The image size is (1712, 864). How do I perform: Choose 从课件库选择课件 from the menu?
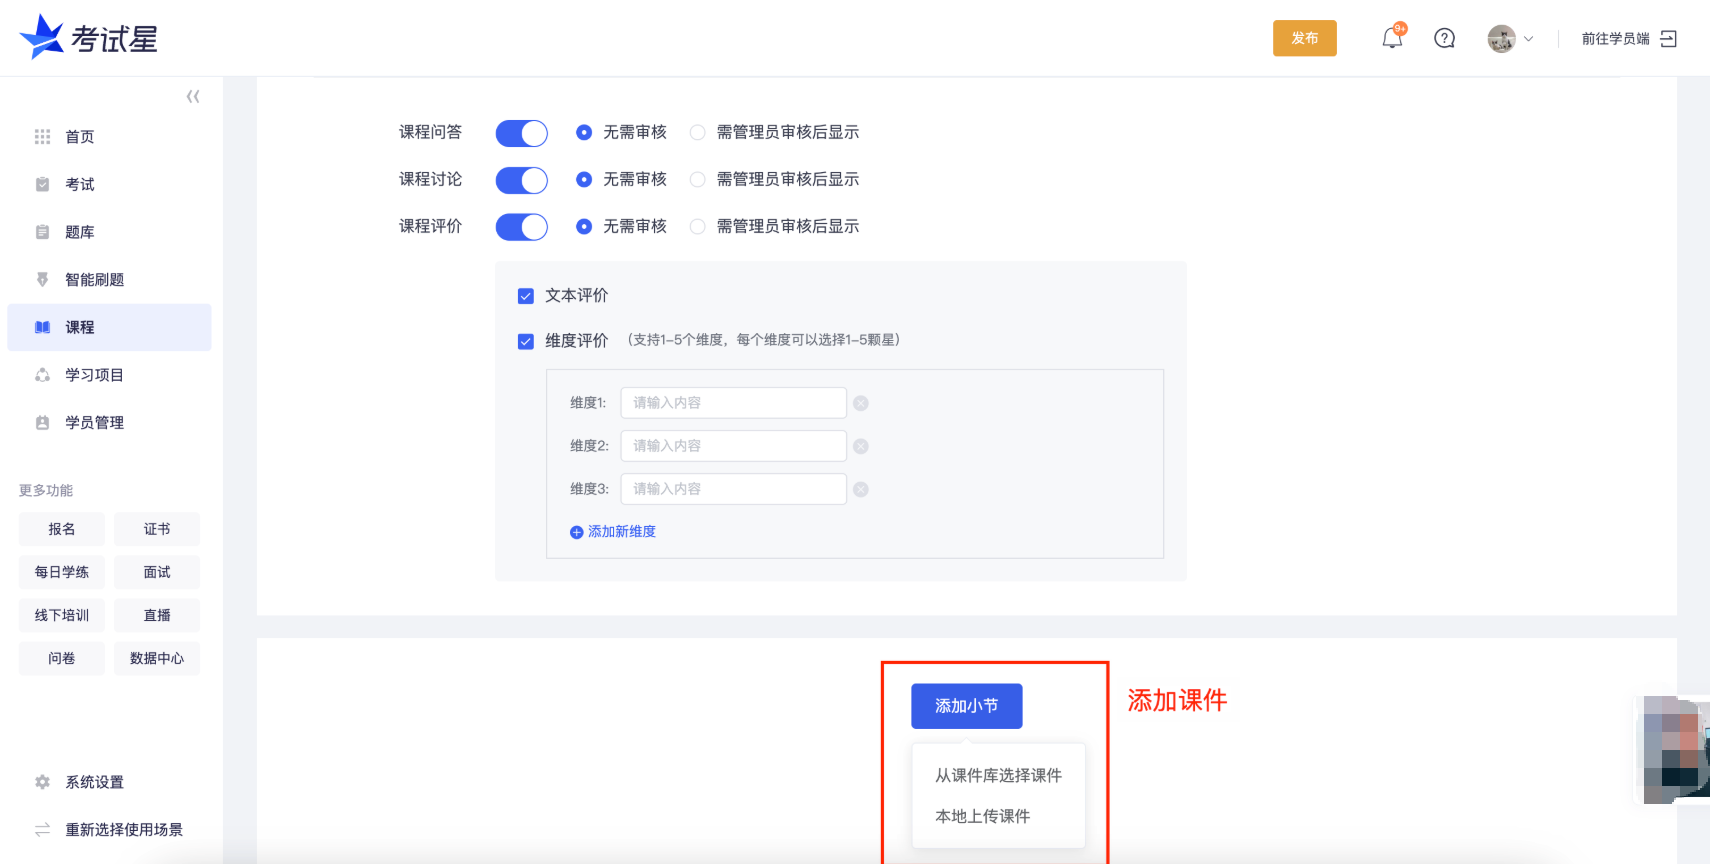tap(998, 775)
